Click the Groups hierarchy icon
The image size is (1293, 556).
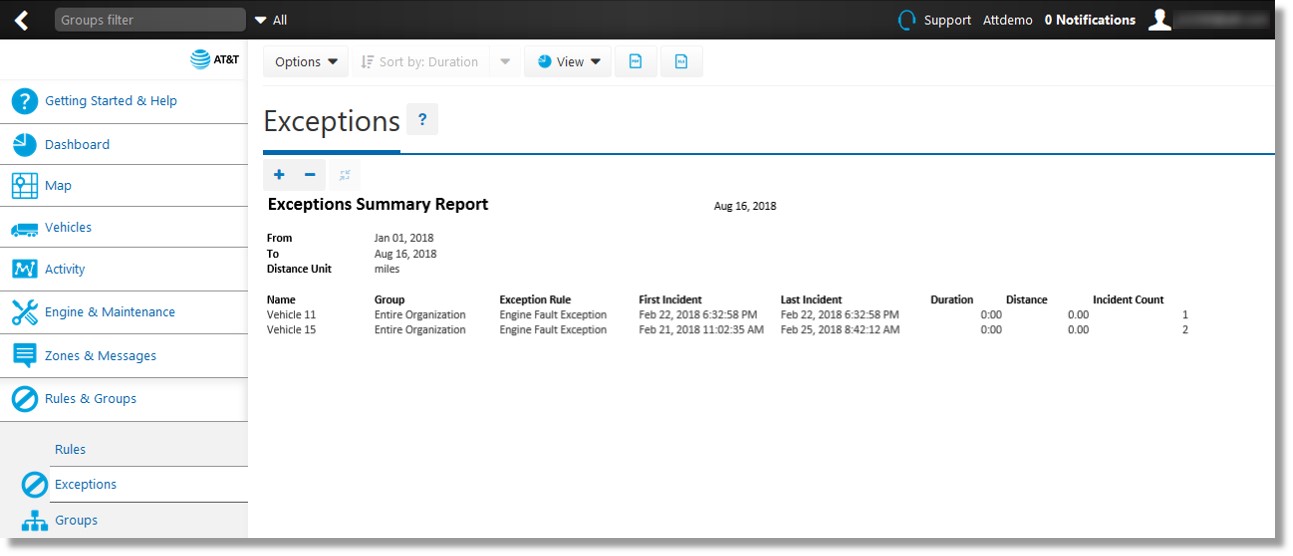click(35, 521)
